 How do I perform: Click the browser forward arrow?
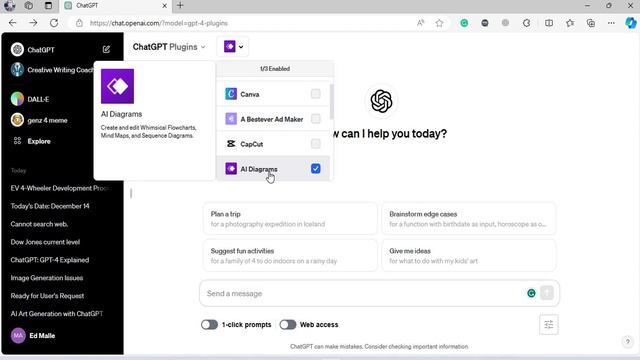(x=33, y=23)
